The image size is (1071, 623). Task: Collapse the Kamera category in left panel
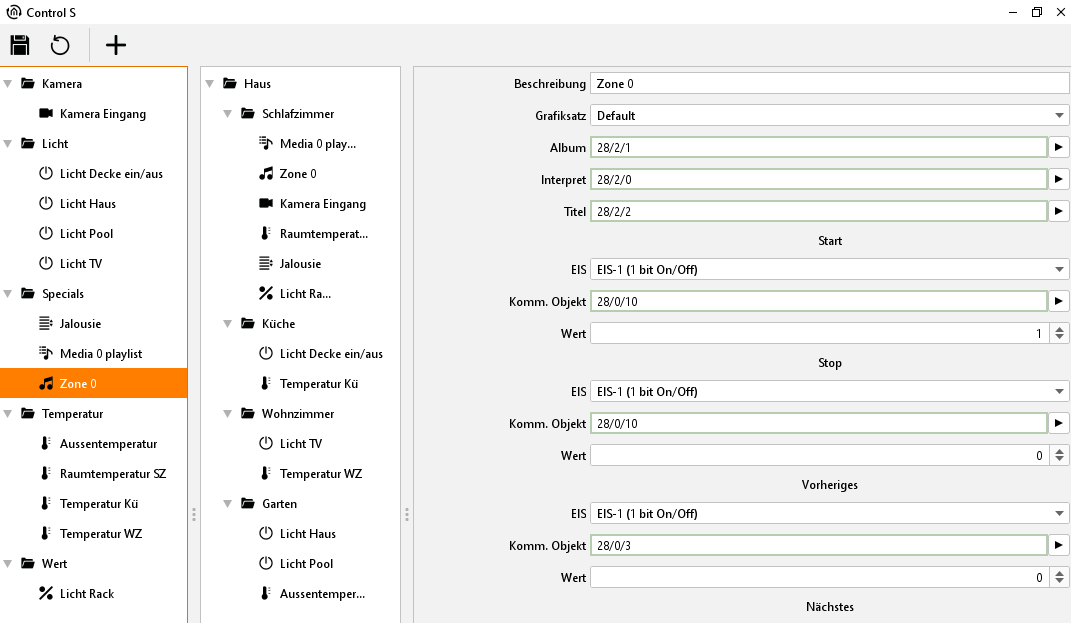click(x=8, y=84)
